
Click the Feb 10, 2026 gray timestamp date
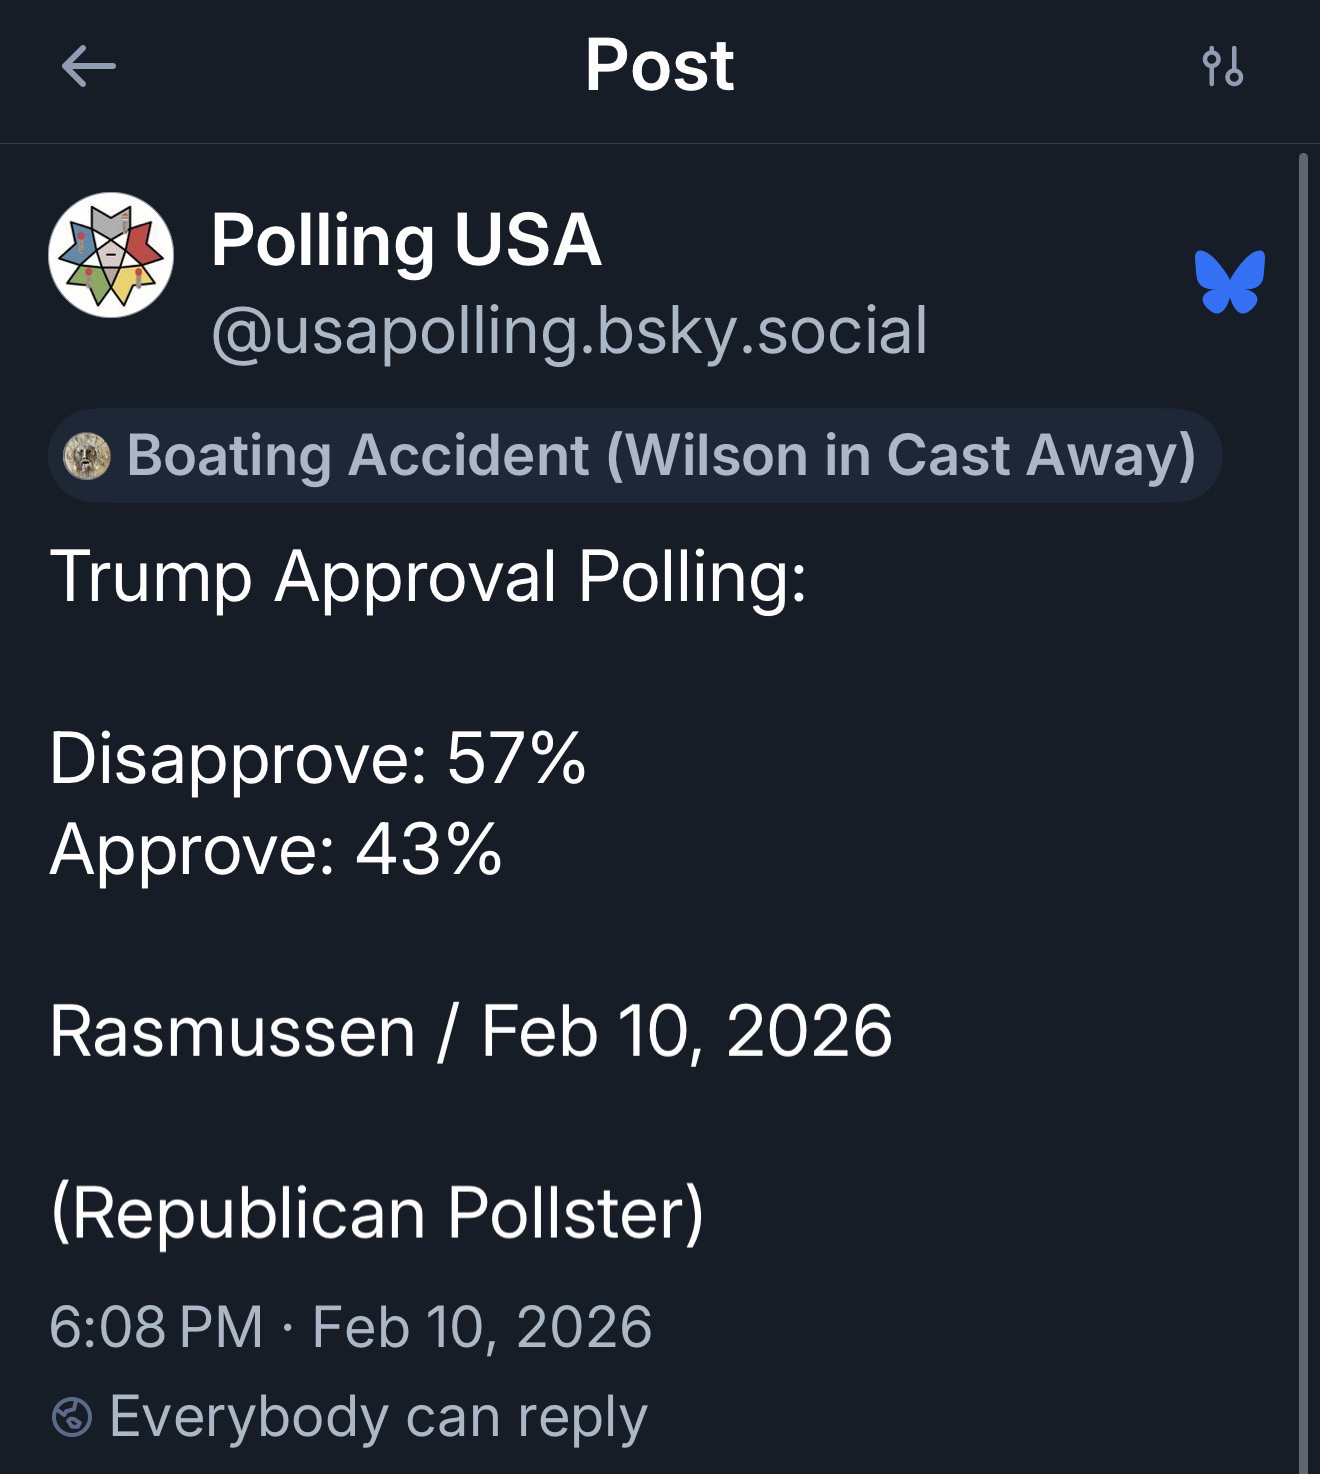[482, 1327]
